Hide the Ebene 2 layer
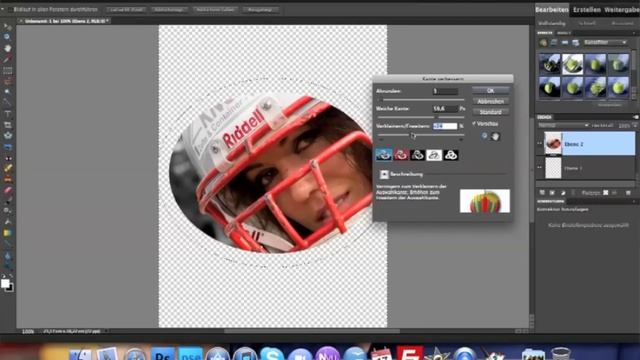 coord(540,144)
